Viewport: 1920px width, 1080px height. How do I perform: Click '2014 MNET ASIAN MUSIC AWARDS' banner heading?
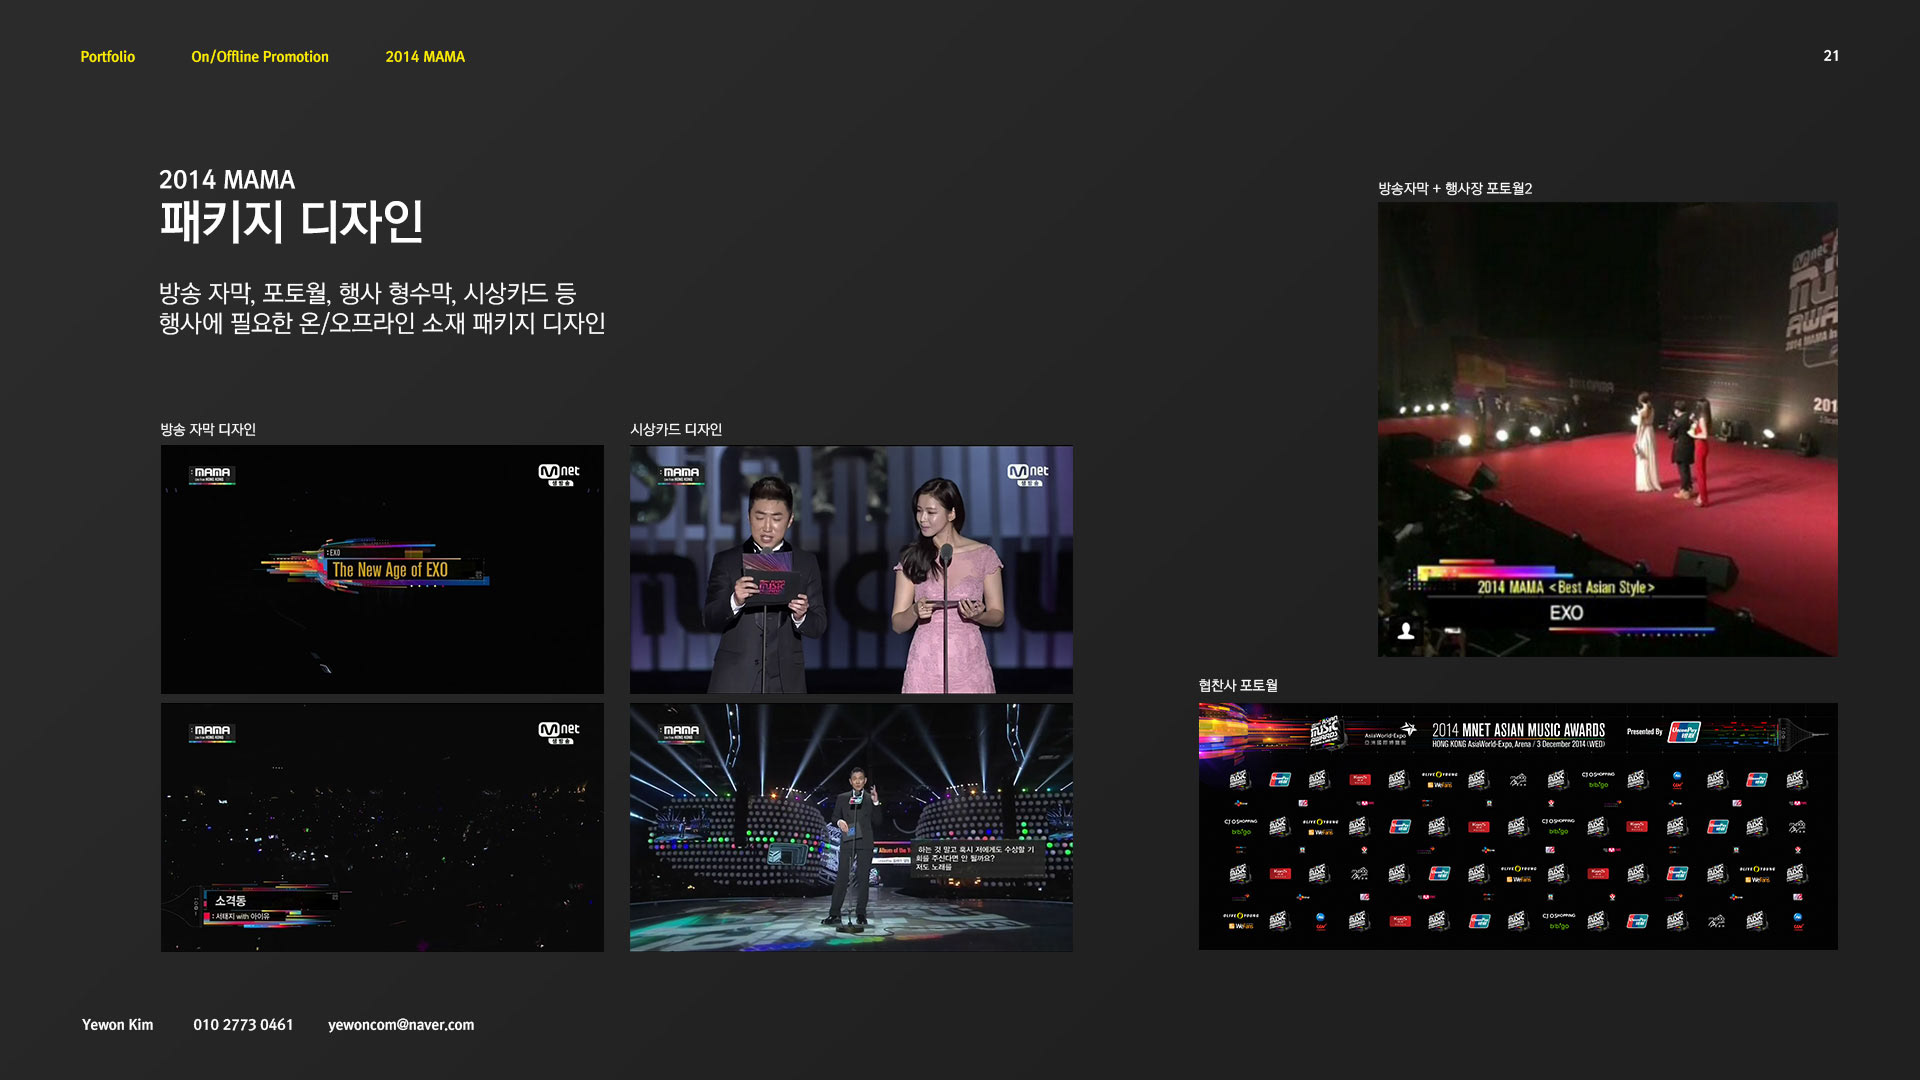pos(1518,730)
